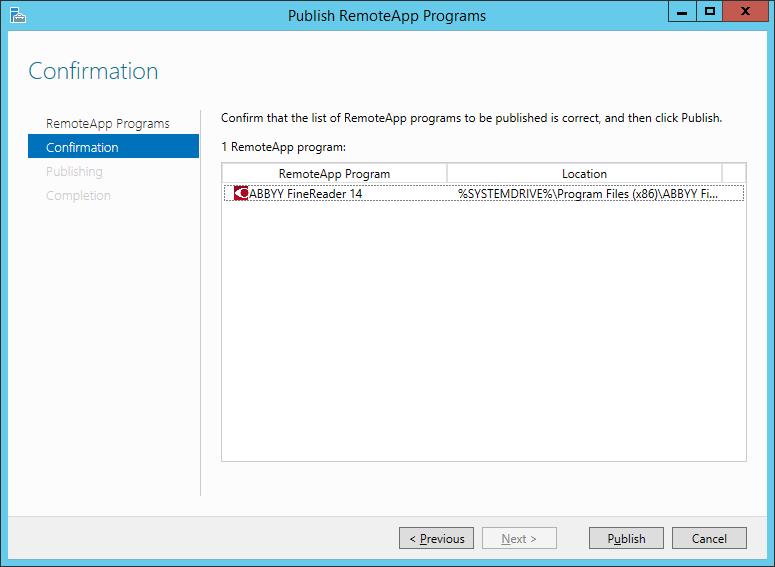The height and width of the screenshot is (567, 775).
Task: Click the %SYSTEMDRIVE% location cell
Action: pos(587,193)
